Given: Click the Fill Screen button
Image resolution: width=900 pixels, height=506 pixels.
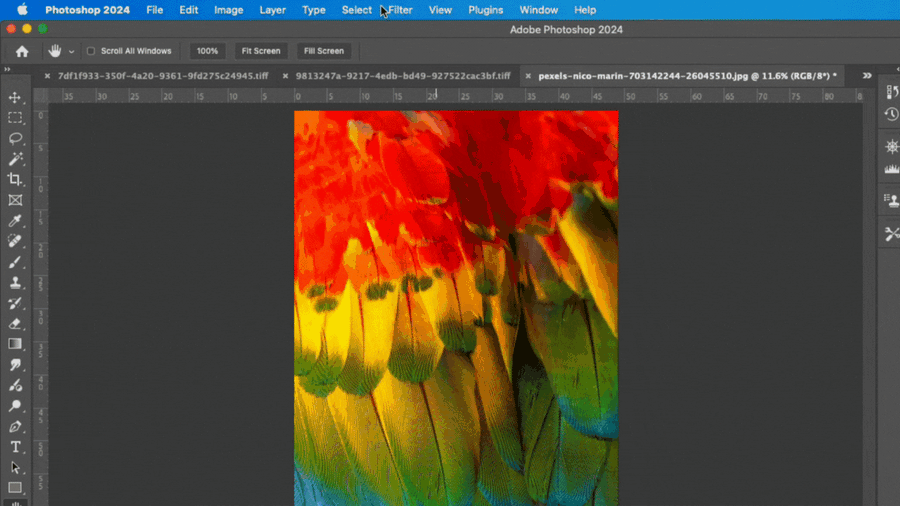Looking at the screenshot, I should 324,51.
